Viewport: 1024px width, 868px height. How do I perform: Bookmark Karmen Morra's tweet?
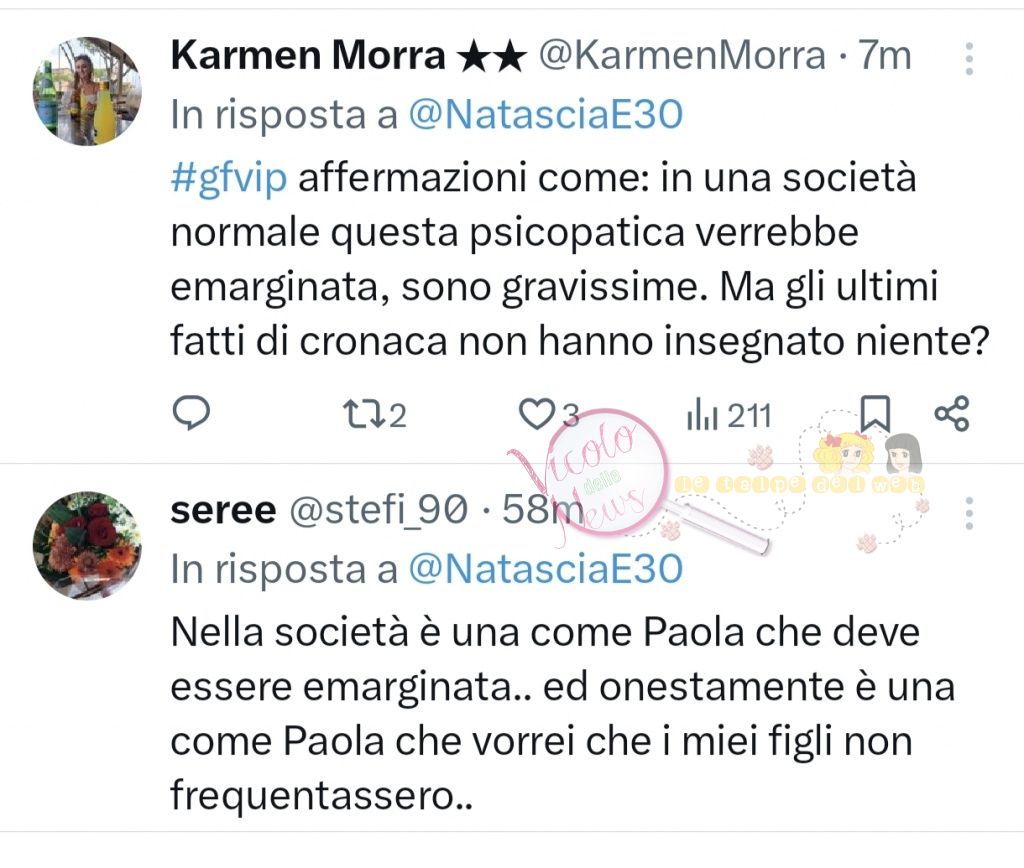pos(875,412)
